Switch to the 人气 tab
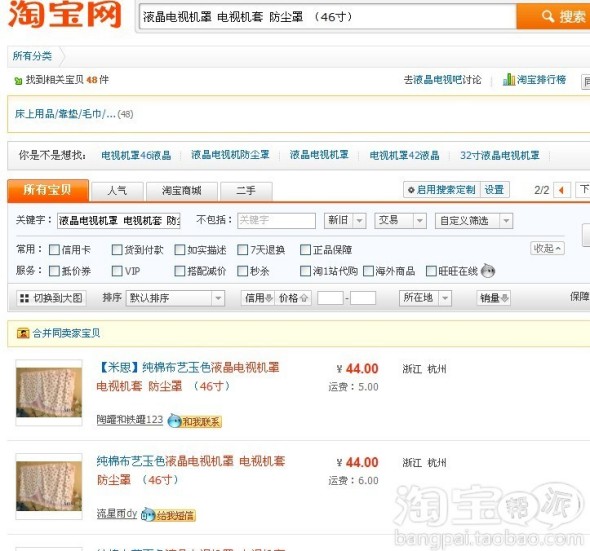The image size is (590, 551). (x=117, y=190)
